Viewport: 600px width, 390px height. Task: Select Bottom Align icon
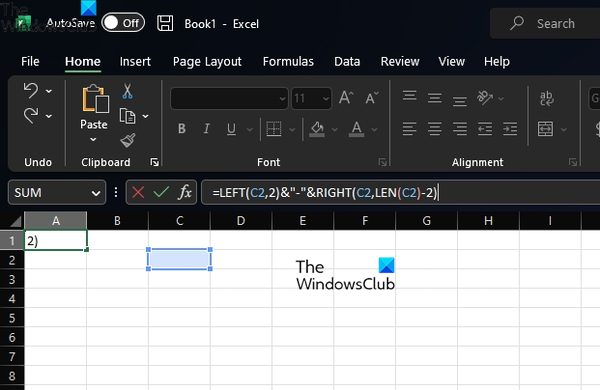pyautogui.click(x=460, y=101)
